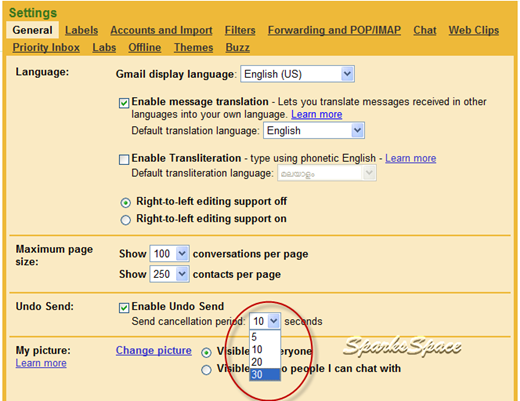
Task: Select Right-to-left editing support on
Action: click(x=126, y=220)
